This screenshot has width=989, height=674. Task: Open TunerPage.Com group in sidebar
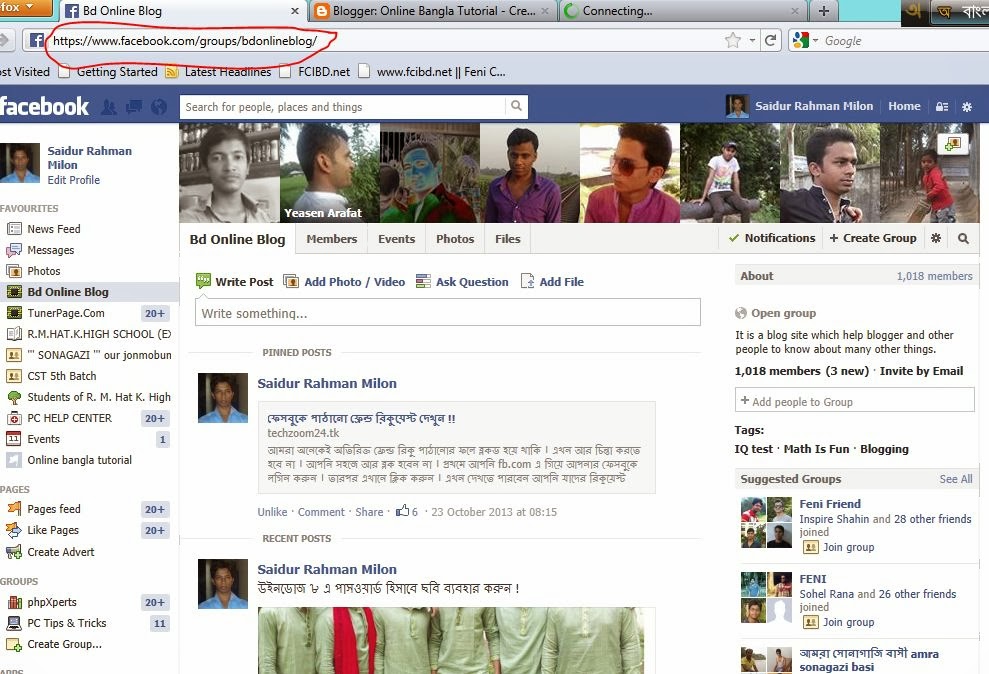66,313
